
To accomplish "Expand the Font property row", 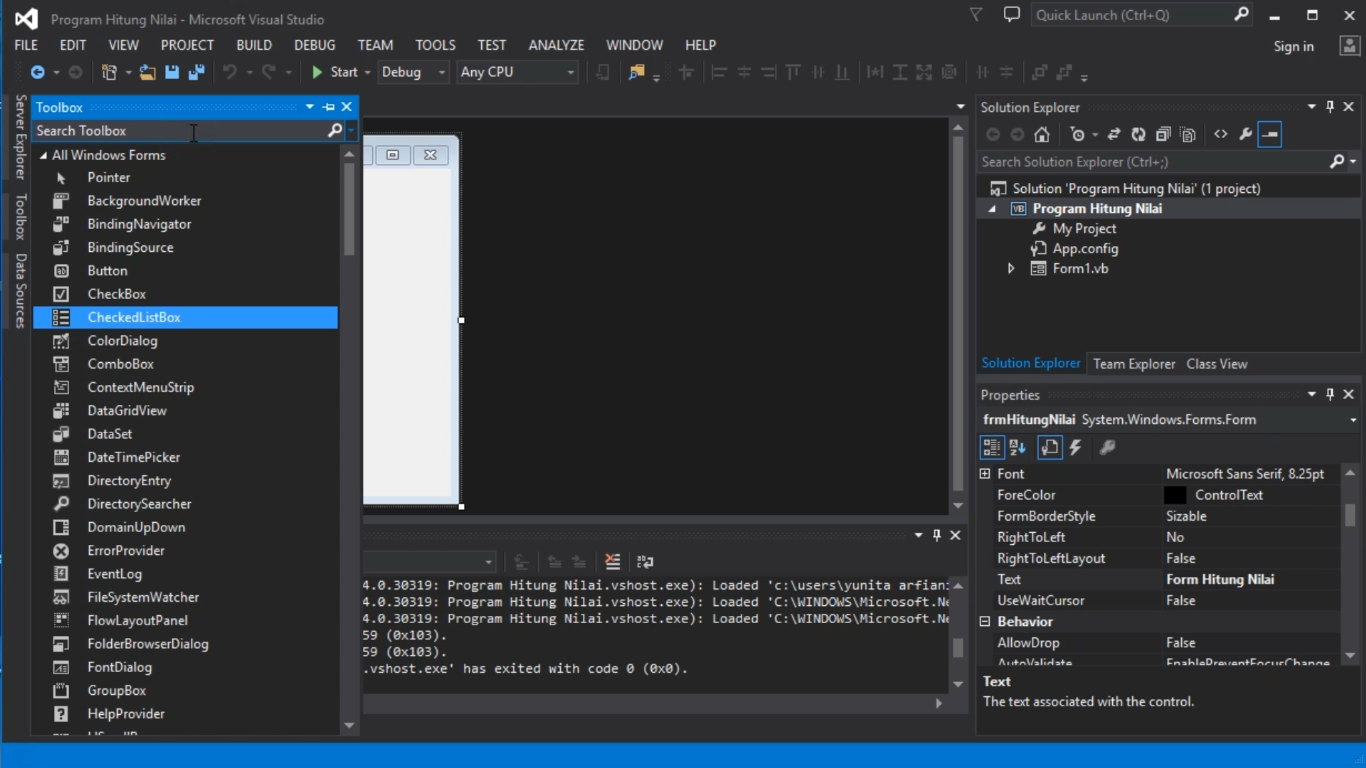I will pyautogui.click(x=985, y=474).
